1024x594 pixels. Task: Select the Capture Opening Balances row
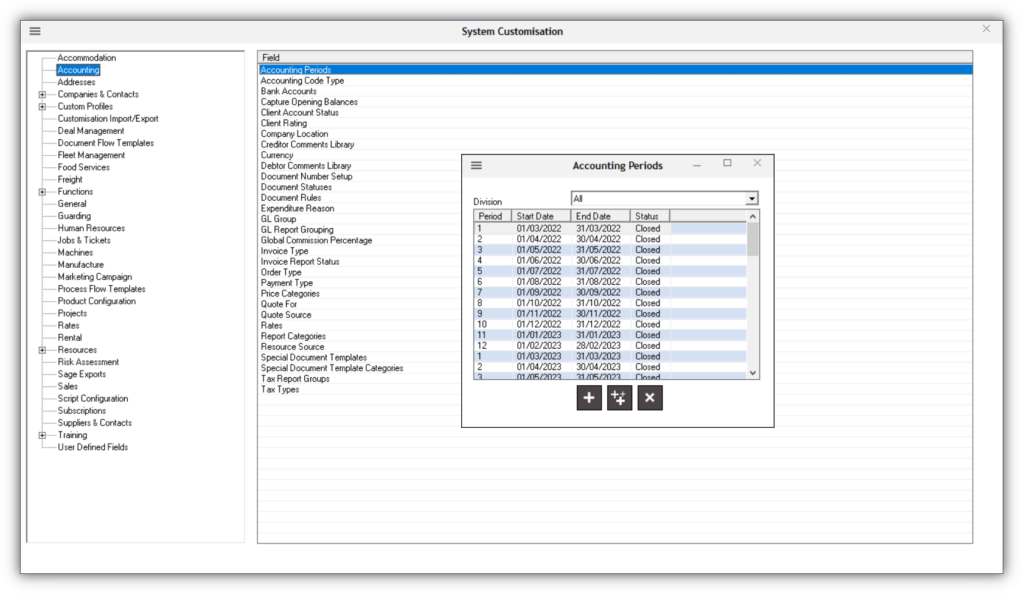click(615, 102)
